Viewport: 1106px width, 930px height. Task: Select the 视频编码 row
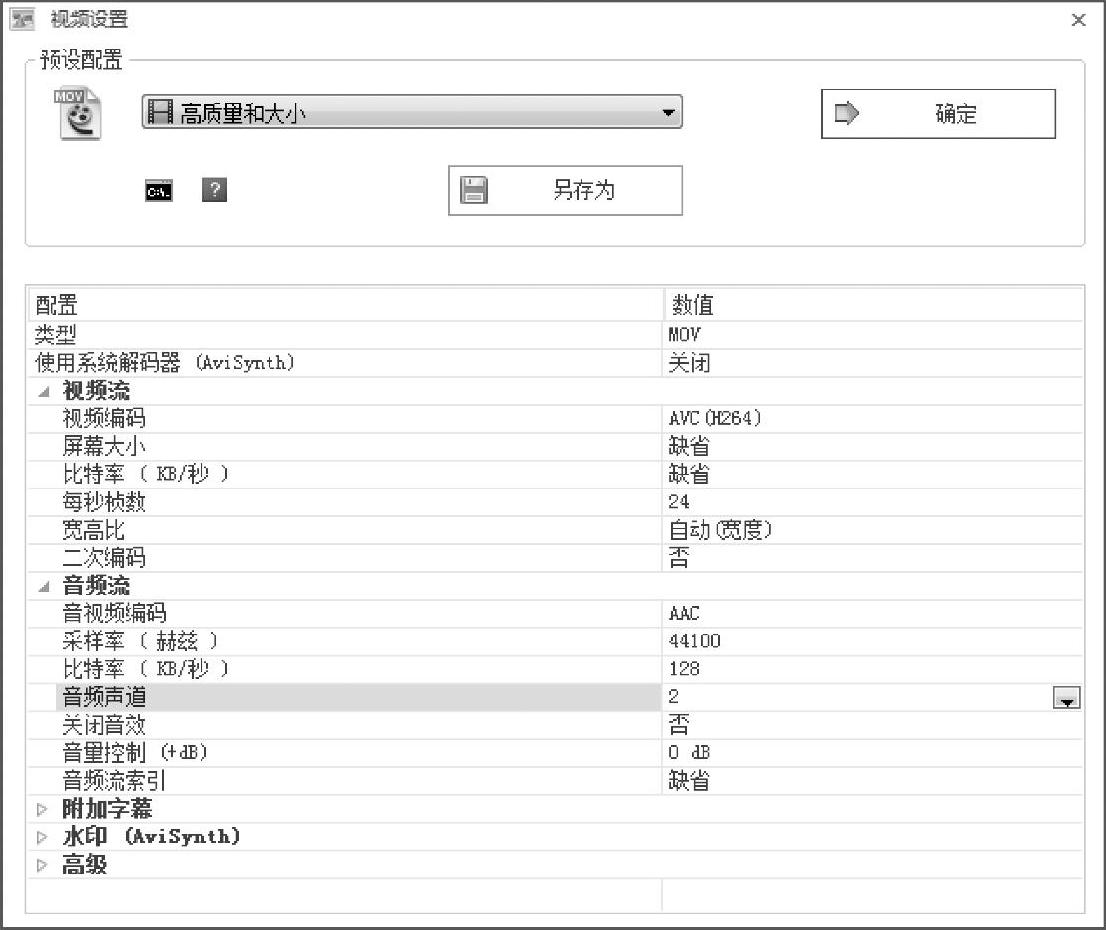click(x=555, y=418)
